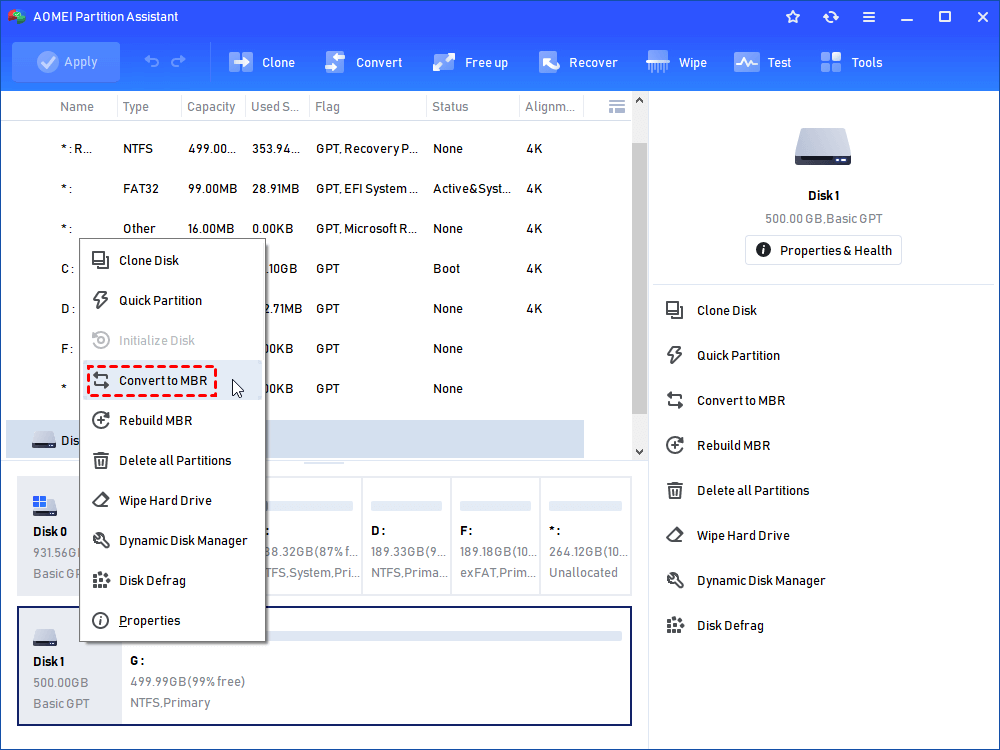Sort by the Status column header
The width and height of the screenshot is (1000, 750).
coord(450,107)
